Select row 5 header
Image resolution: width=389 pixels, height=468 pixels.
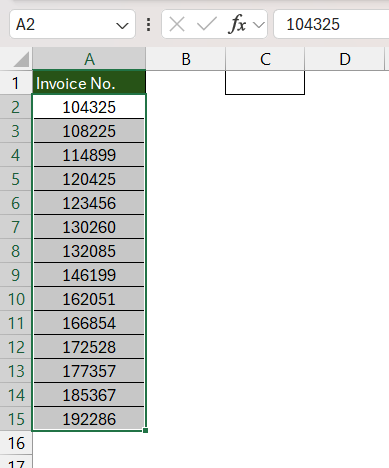tap(16, 179)
